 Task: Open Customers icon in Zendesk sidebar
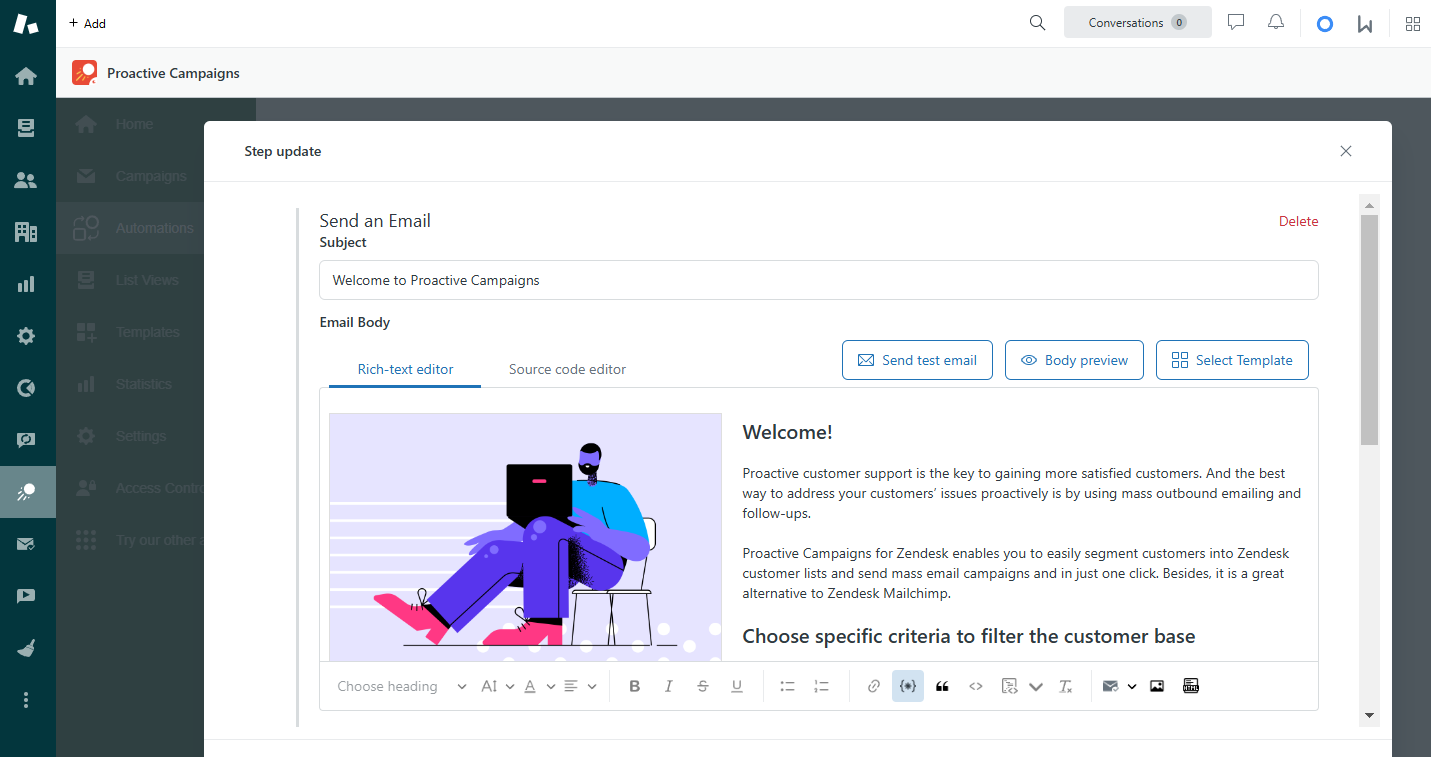tap(26, 180)
